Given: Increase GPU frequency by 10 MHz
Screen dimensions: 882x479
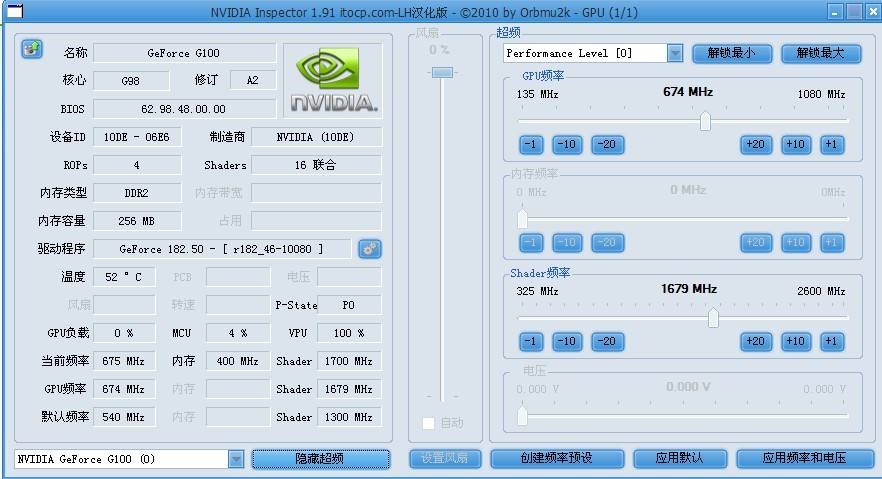Looking at the screenshot, I should coord(795,144).
